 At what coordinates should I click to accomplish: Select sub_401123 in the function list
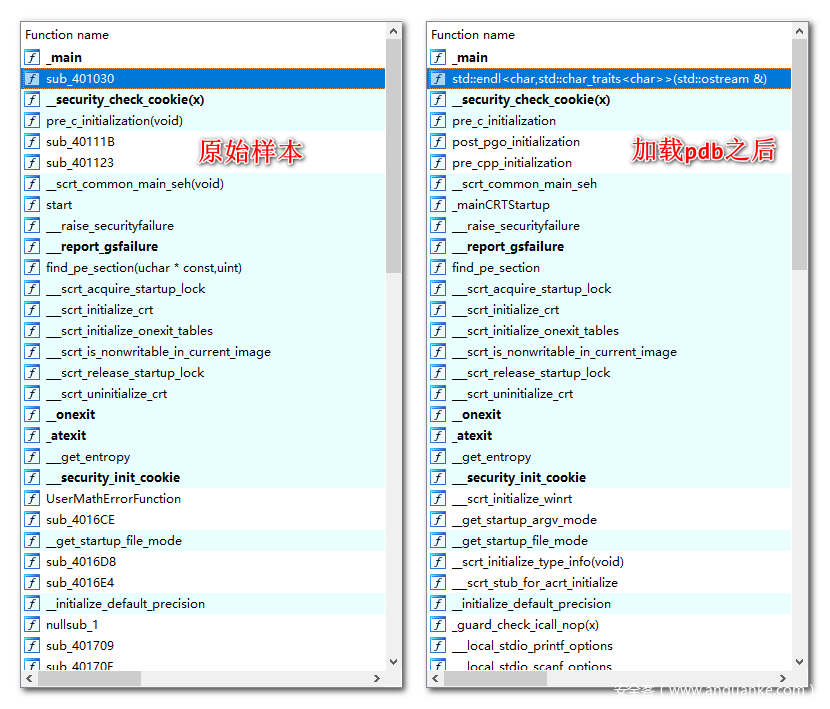[x=80, y=163]
